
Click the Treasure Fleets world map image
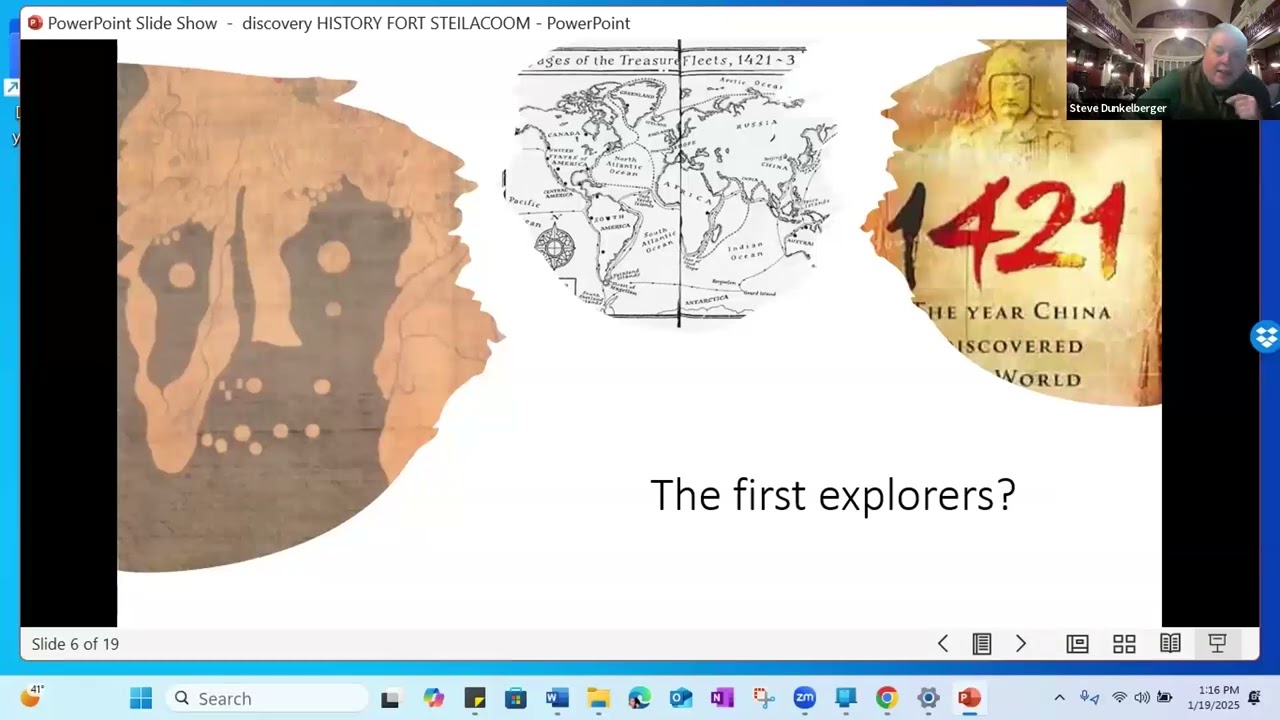pyautogui.click(x=670, y=184)
